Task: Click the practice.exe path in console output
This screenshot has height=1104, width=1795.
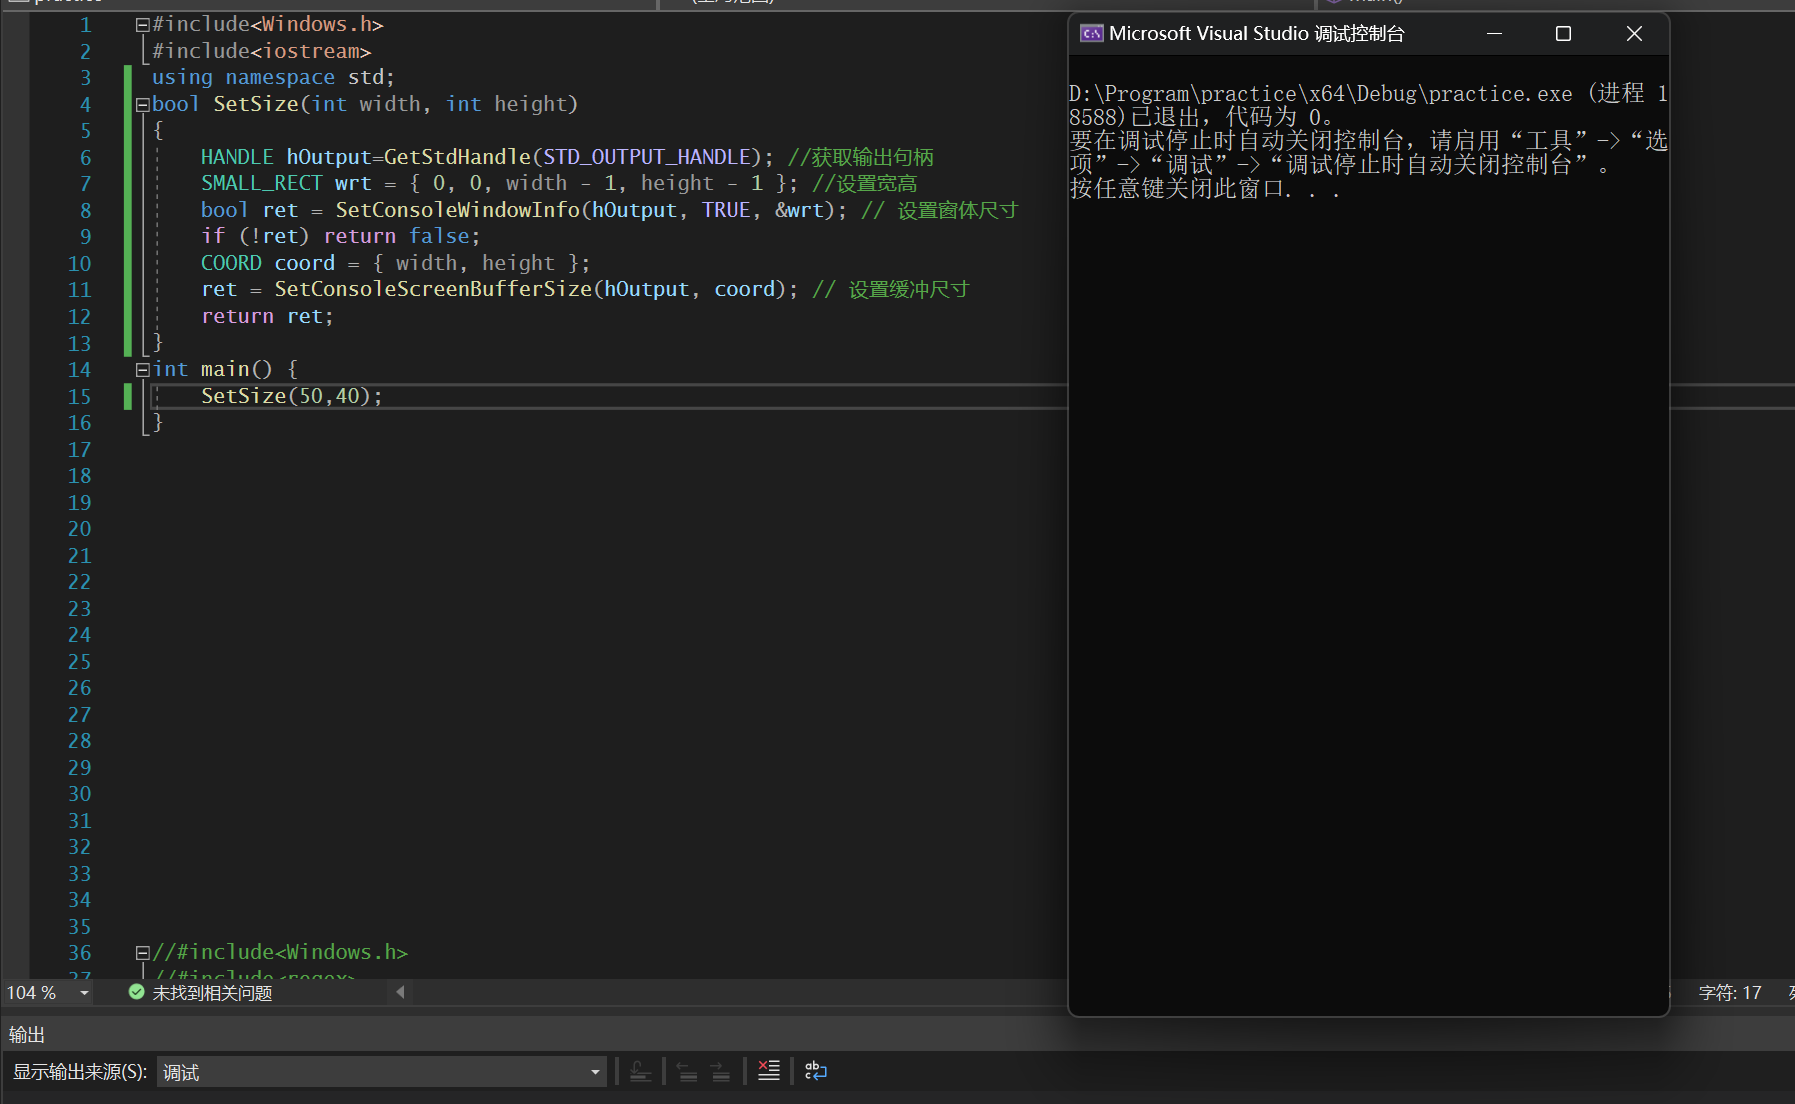Action: click(x=1320, y=94)
